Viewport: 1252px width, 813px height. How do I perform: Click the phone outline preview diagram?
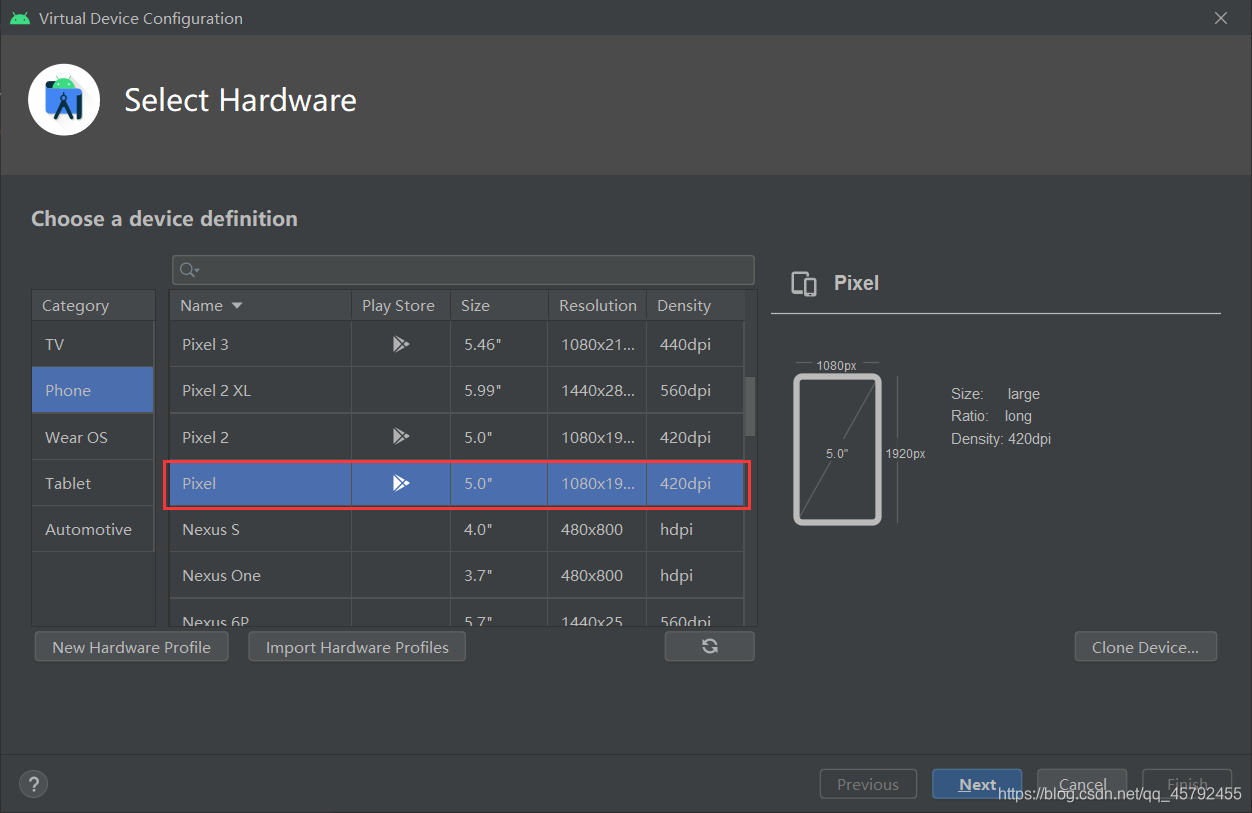pos(837,449)
